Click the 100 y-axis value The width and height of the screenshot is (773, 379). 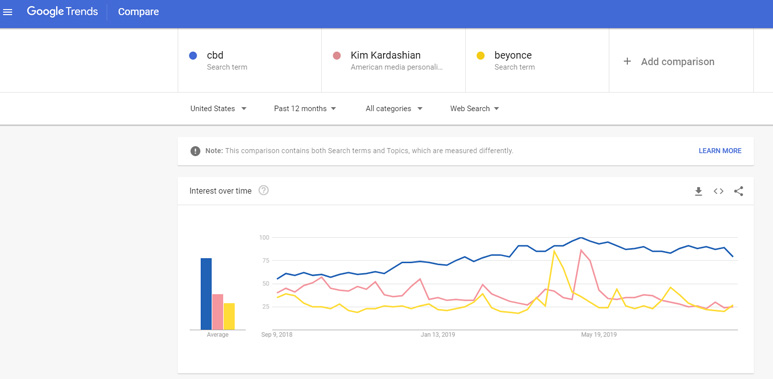pos(265,238)
